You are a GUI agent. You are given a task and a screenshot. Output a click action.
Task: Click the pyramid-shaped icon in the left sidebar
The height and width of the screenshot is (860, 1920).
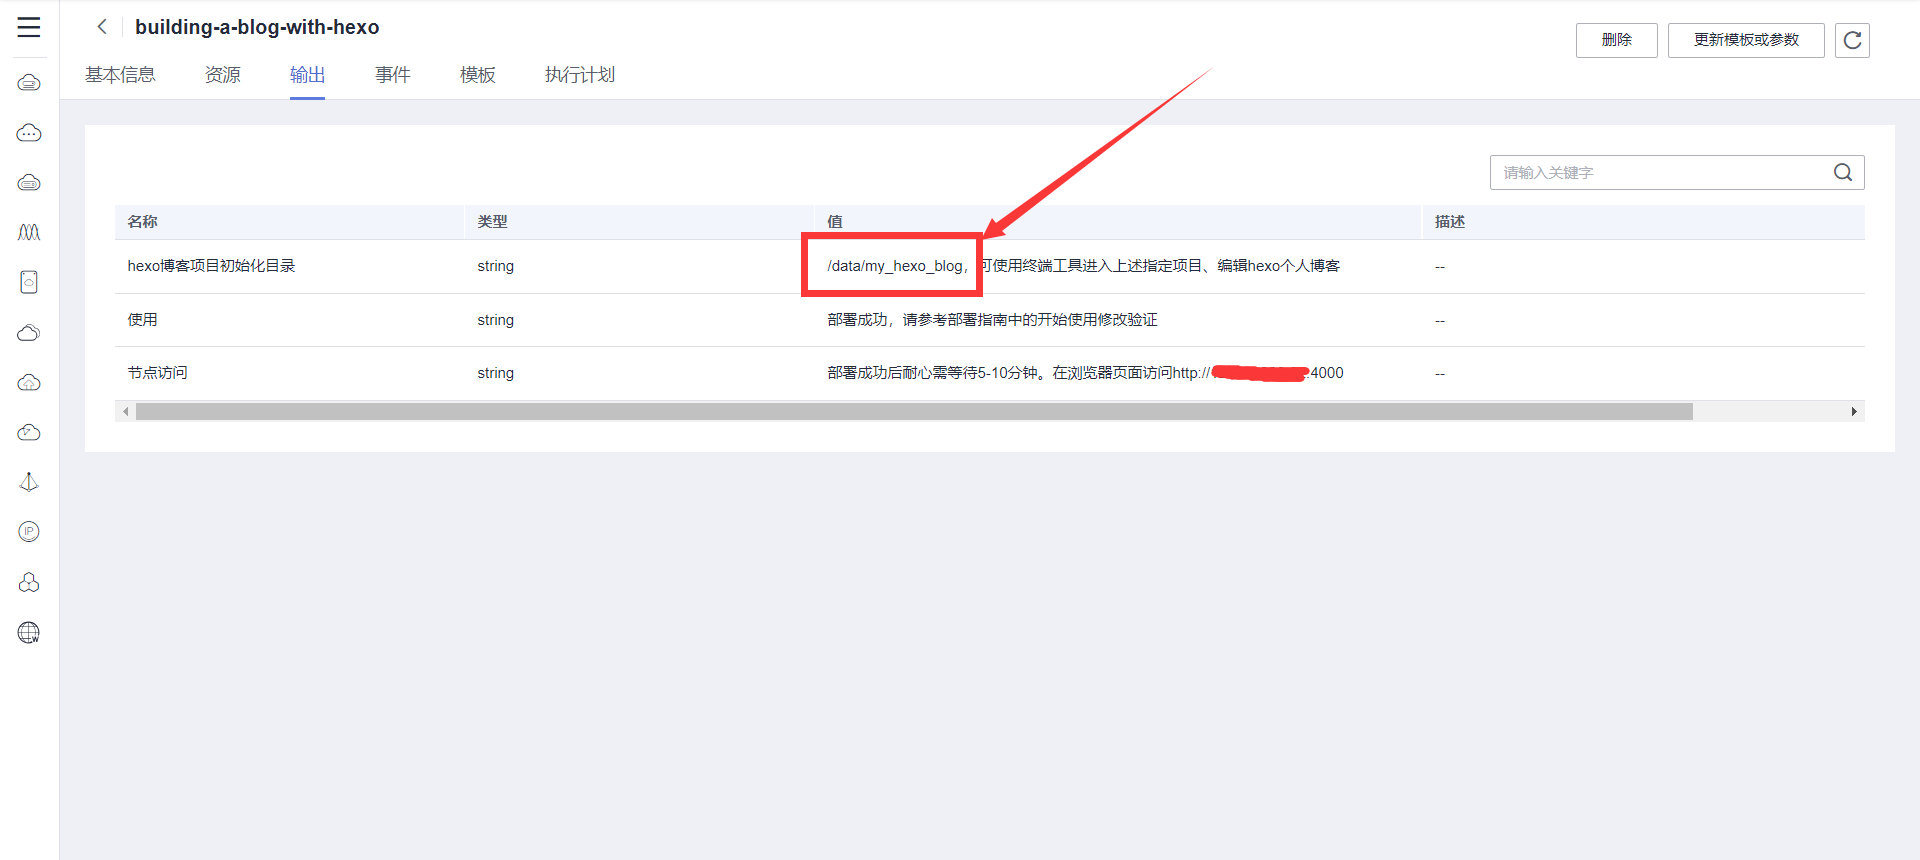tap(29, 482)
